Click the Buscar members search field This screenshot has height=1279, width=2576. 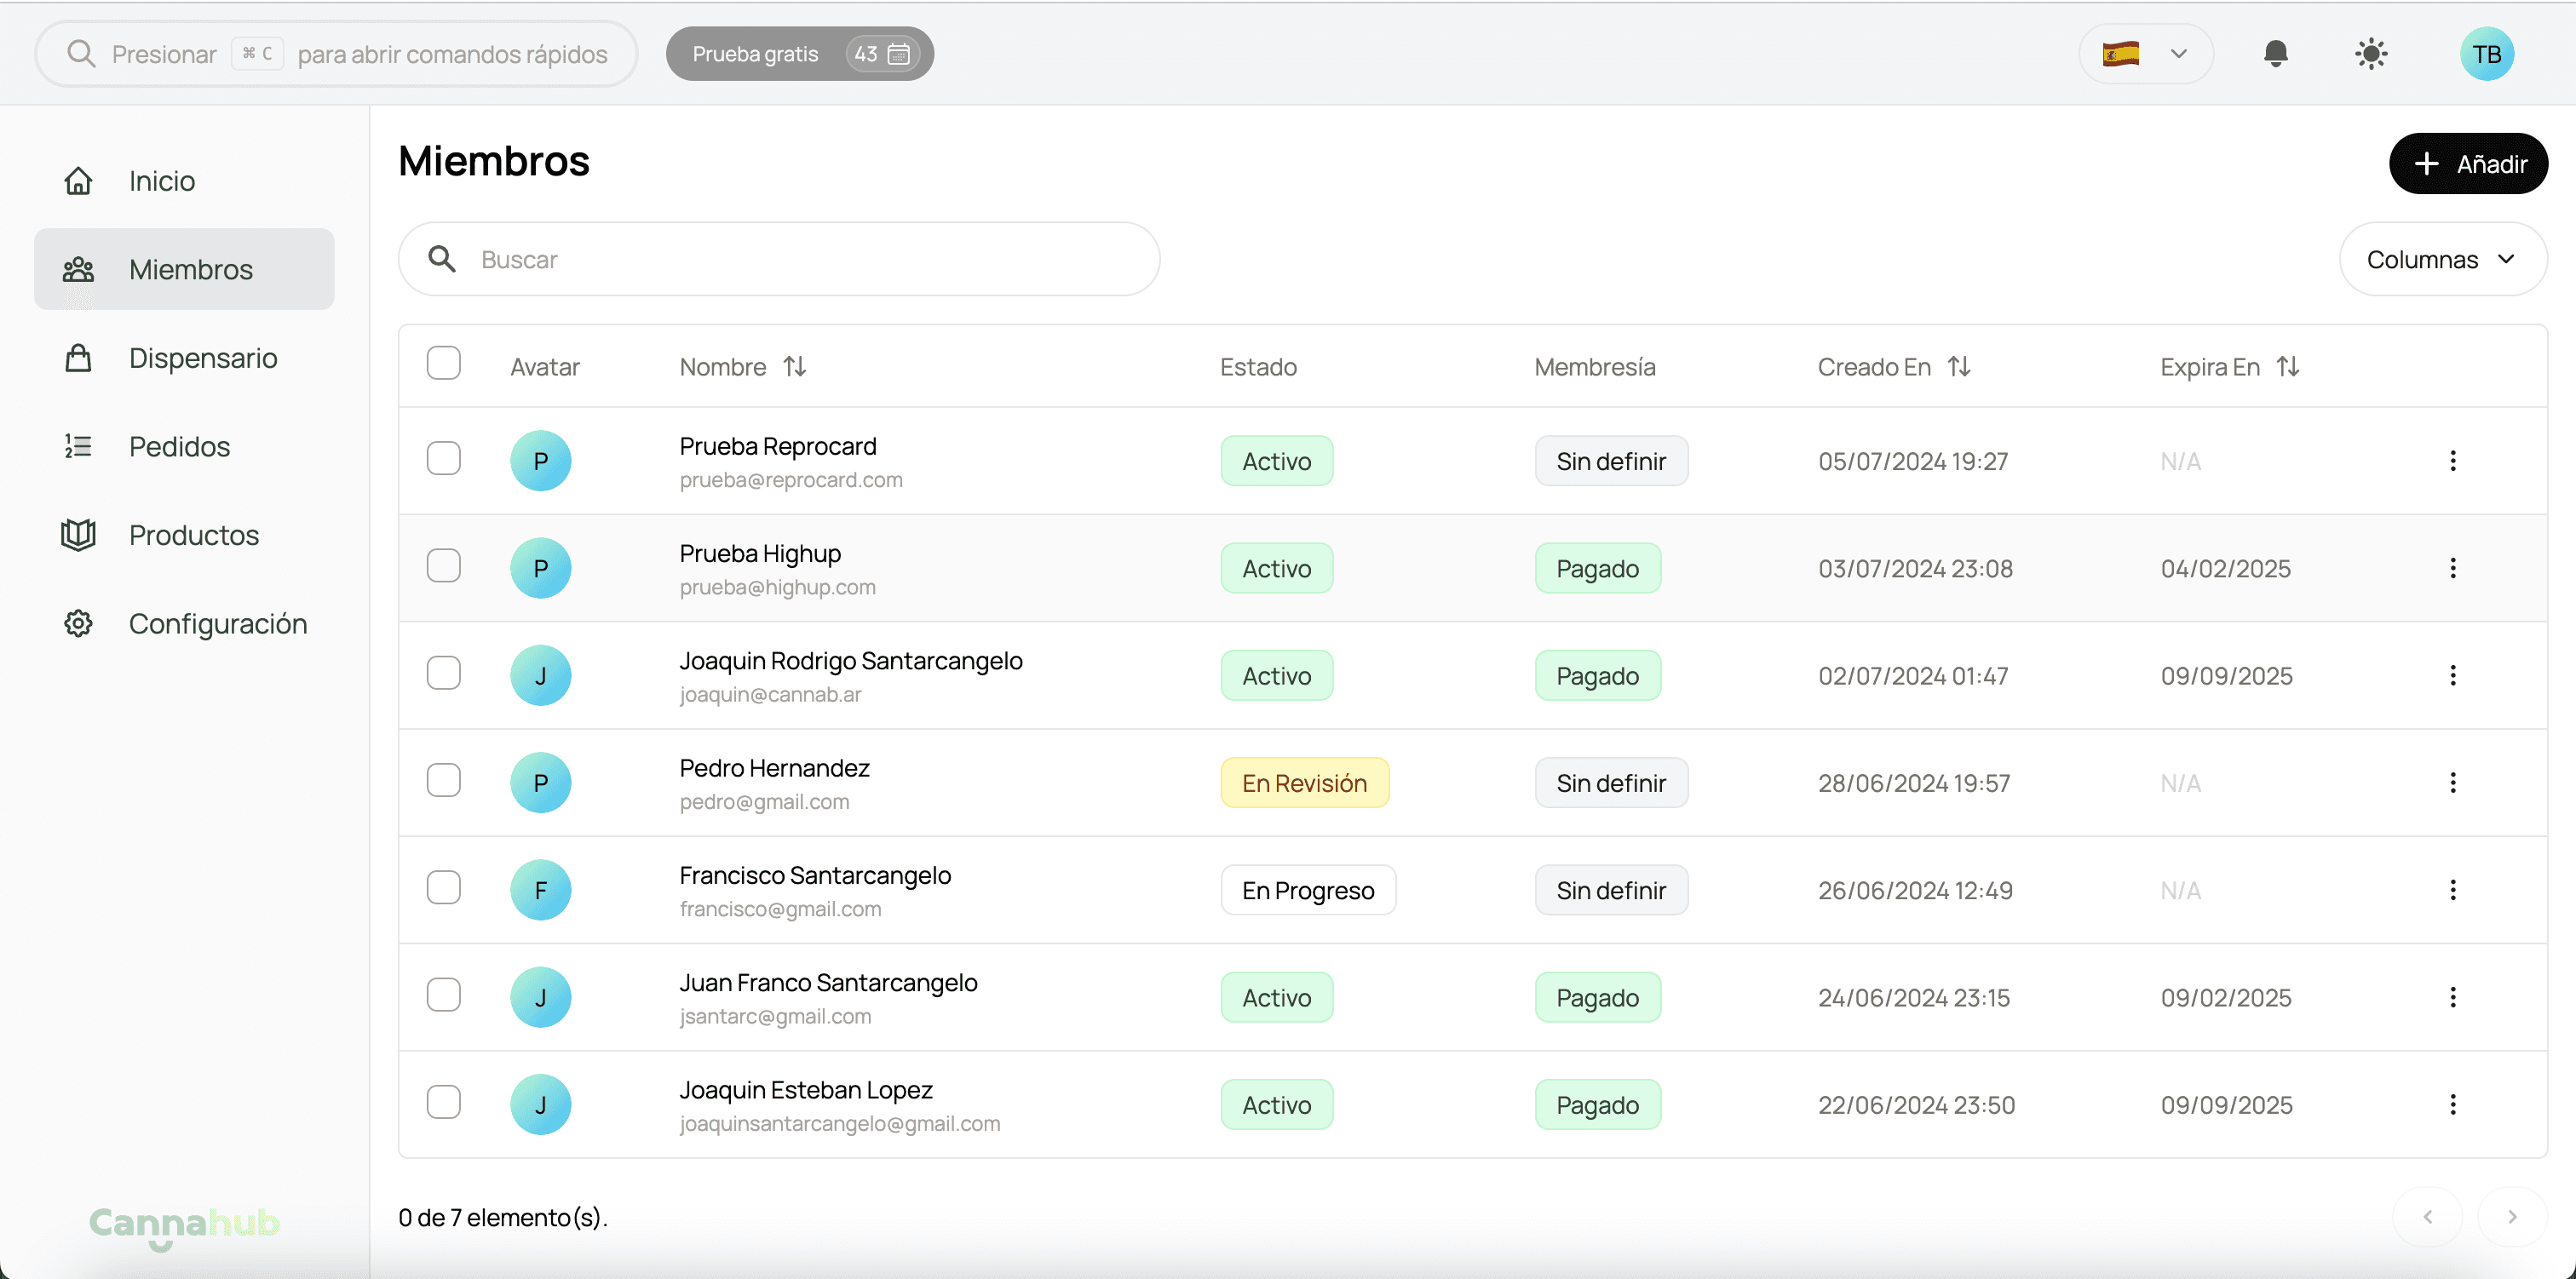coord(780,260)
